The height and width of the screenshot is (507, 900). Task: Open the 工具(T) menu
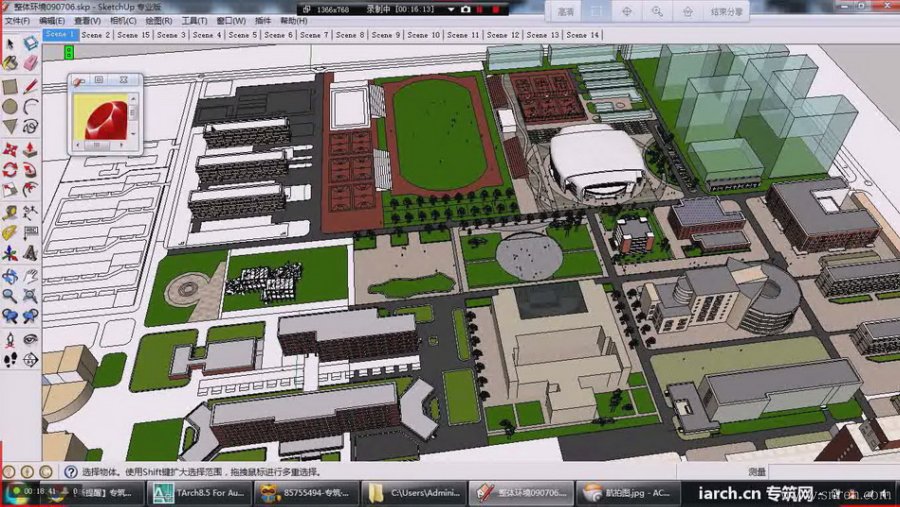pos(194,21)
